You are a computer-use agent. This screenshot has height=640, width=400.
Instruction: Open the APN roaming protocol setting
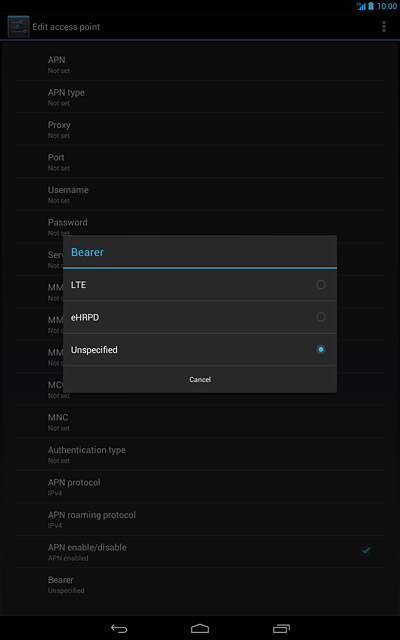200,519
